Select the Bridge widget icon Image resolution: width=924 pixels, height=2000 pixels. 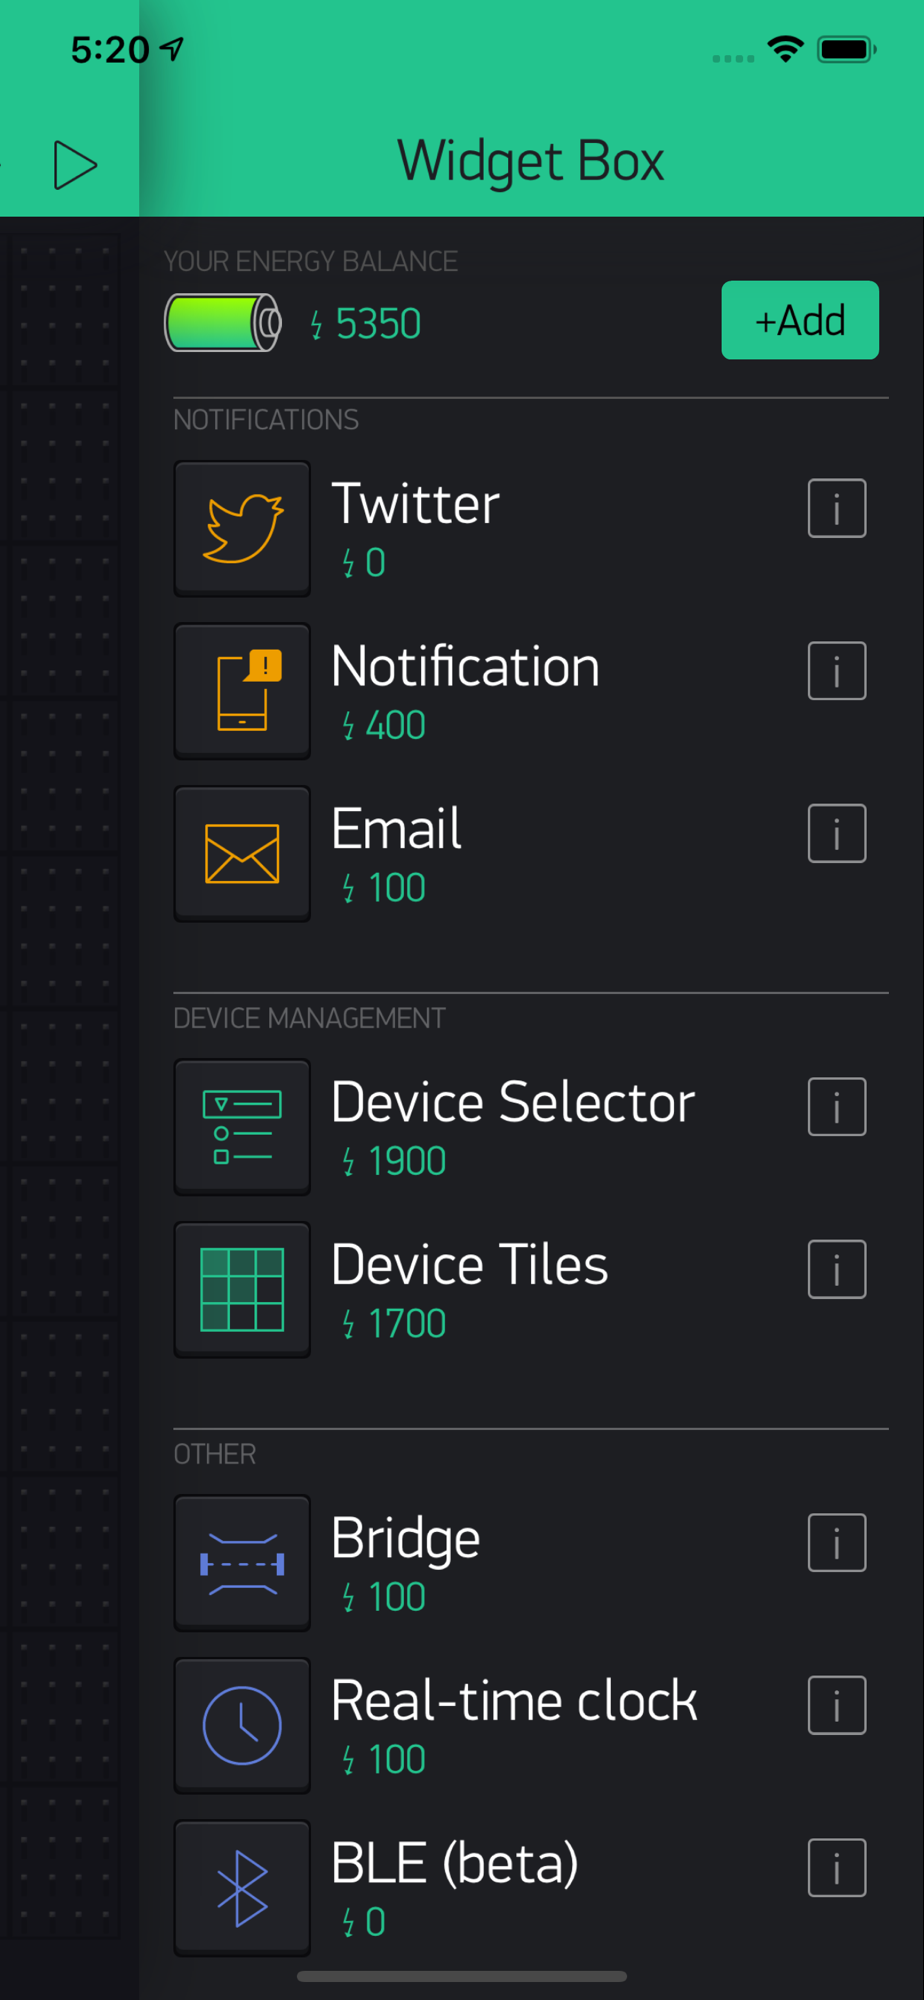point(242,1563)
